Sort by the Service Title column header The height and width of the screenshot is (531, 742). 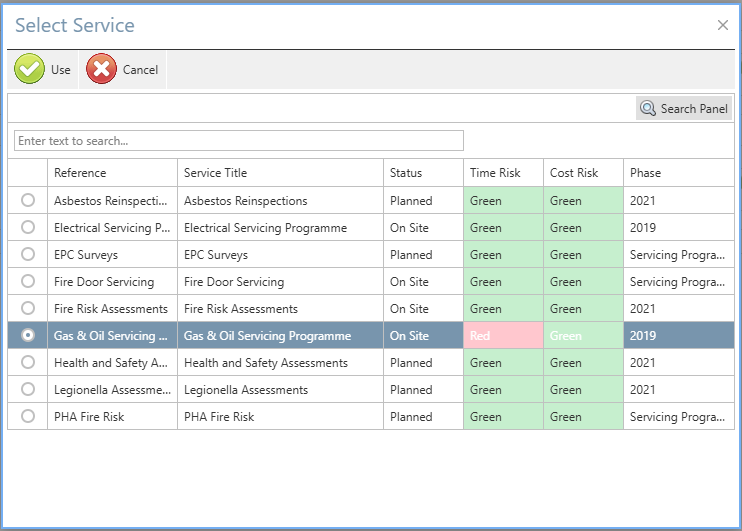tap(215, 173)
